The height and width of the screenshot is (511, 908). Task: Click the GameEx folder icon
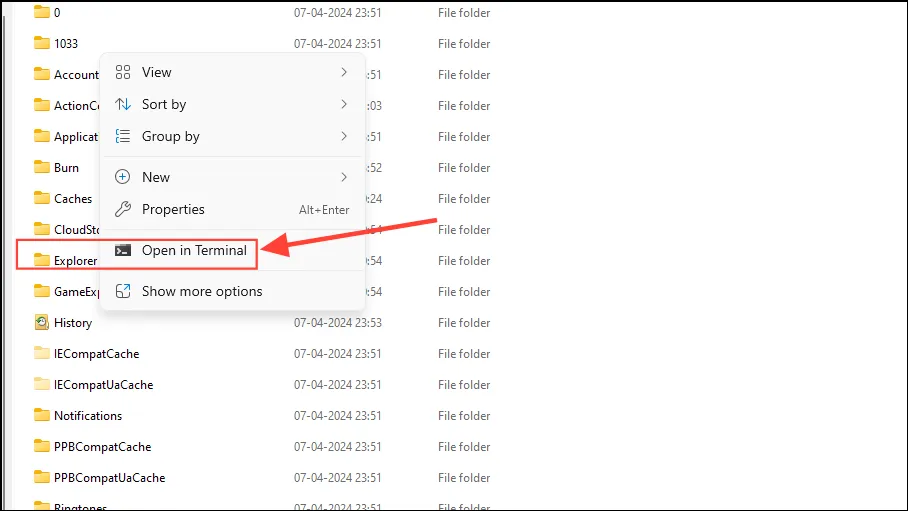coord(42,291)
